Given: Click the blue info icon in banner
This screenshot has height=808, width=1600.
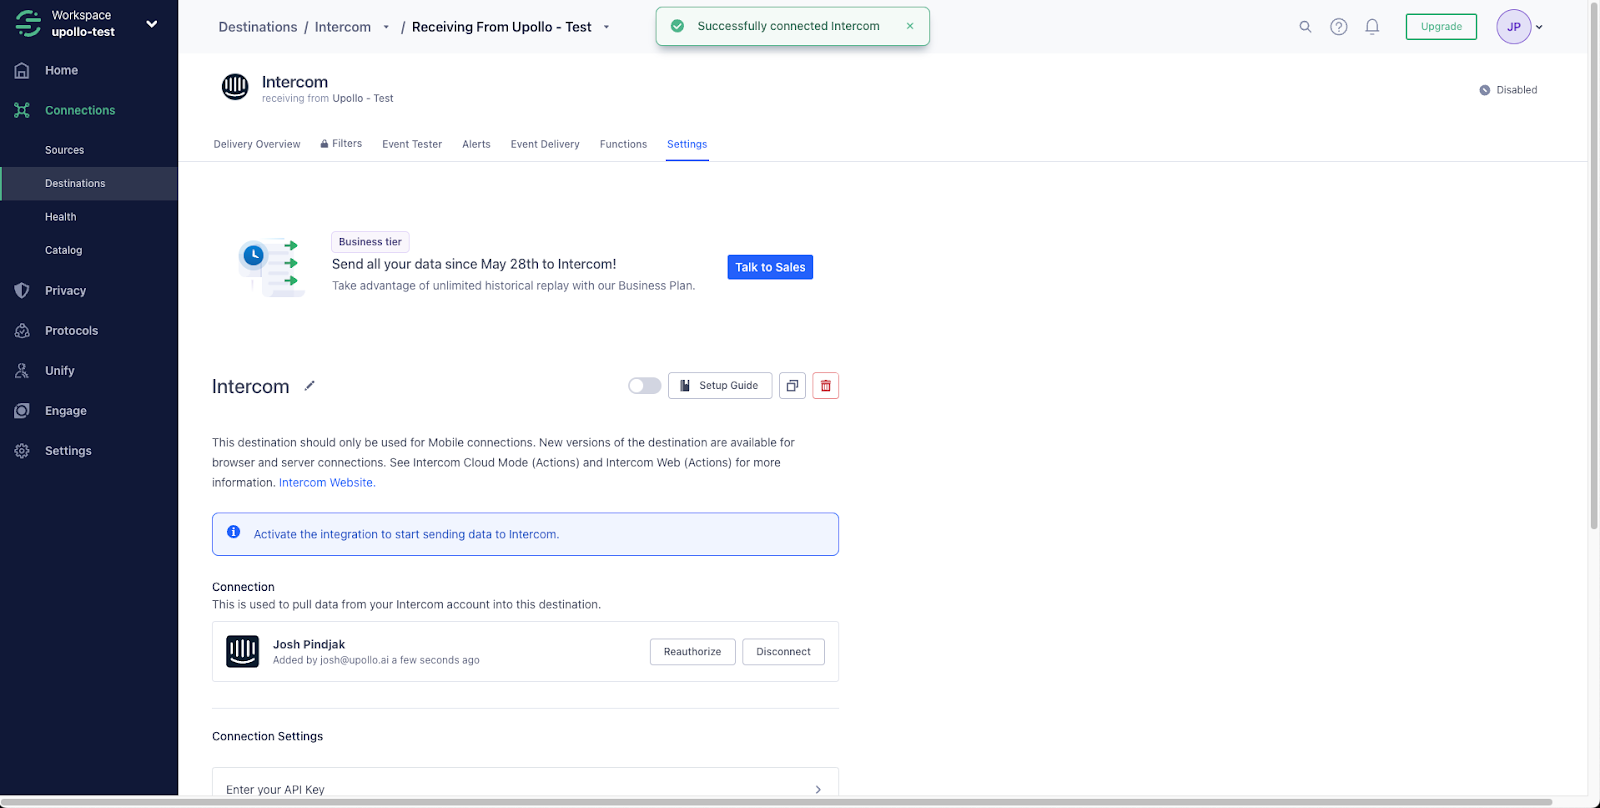Looking at the screenshot, I should (233, 532).
